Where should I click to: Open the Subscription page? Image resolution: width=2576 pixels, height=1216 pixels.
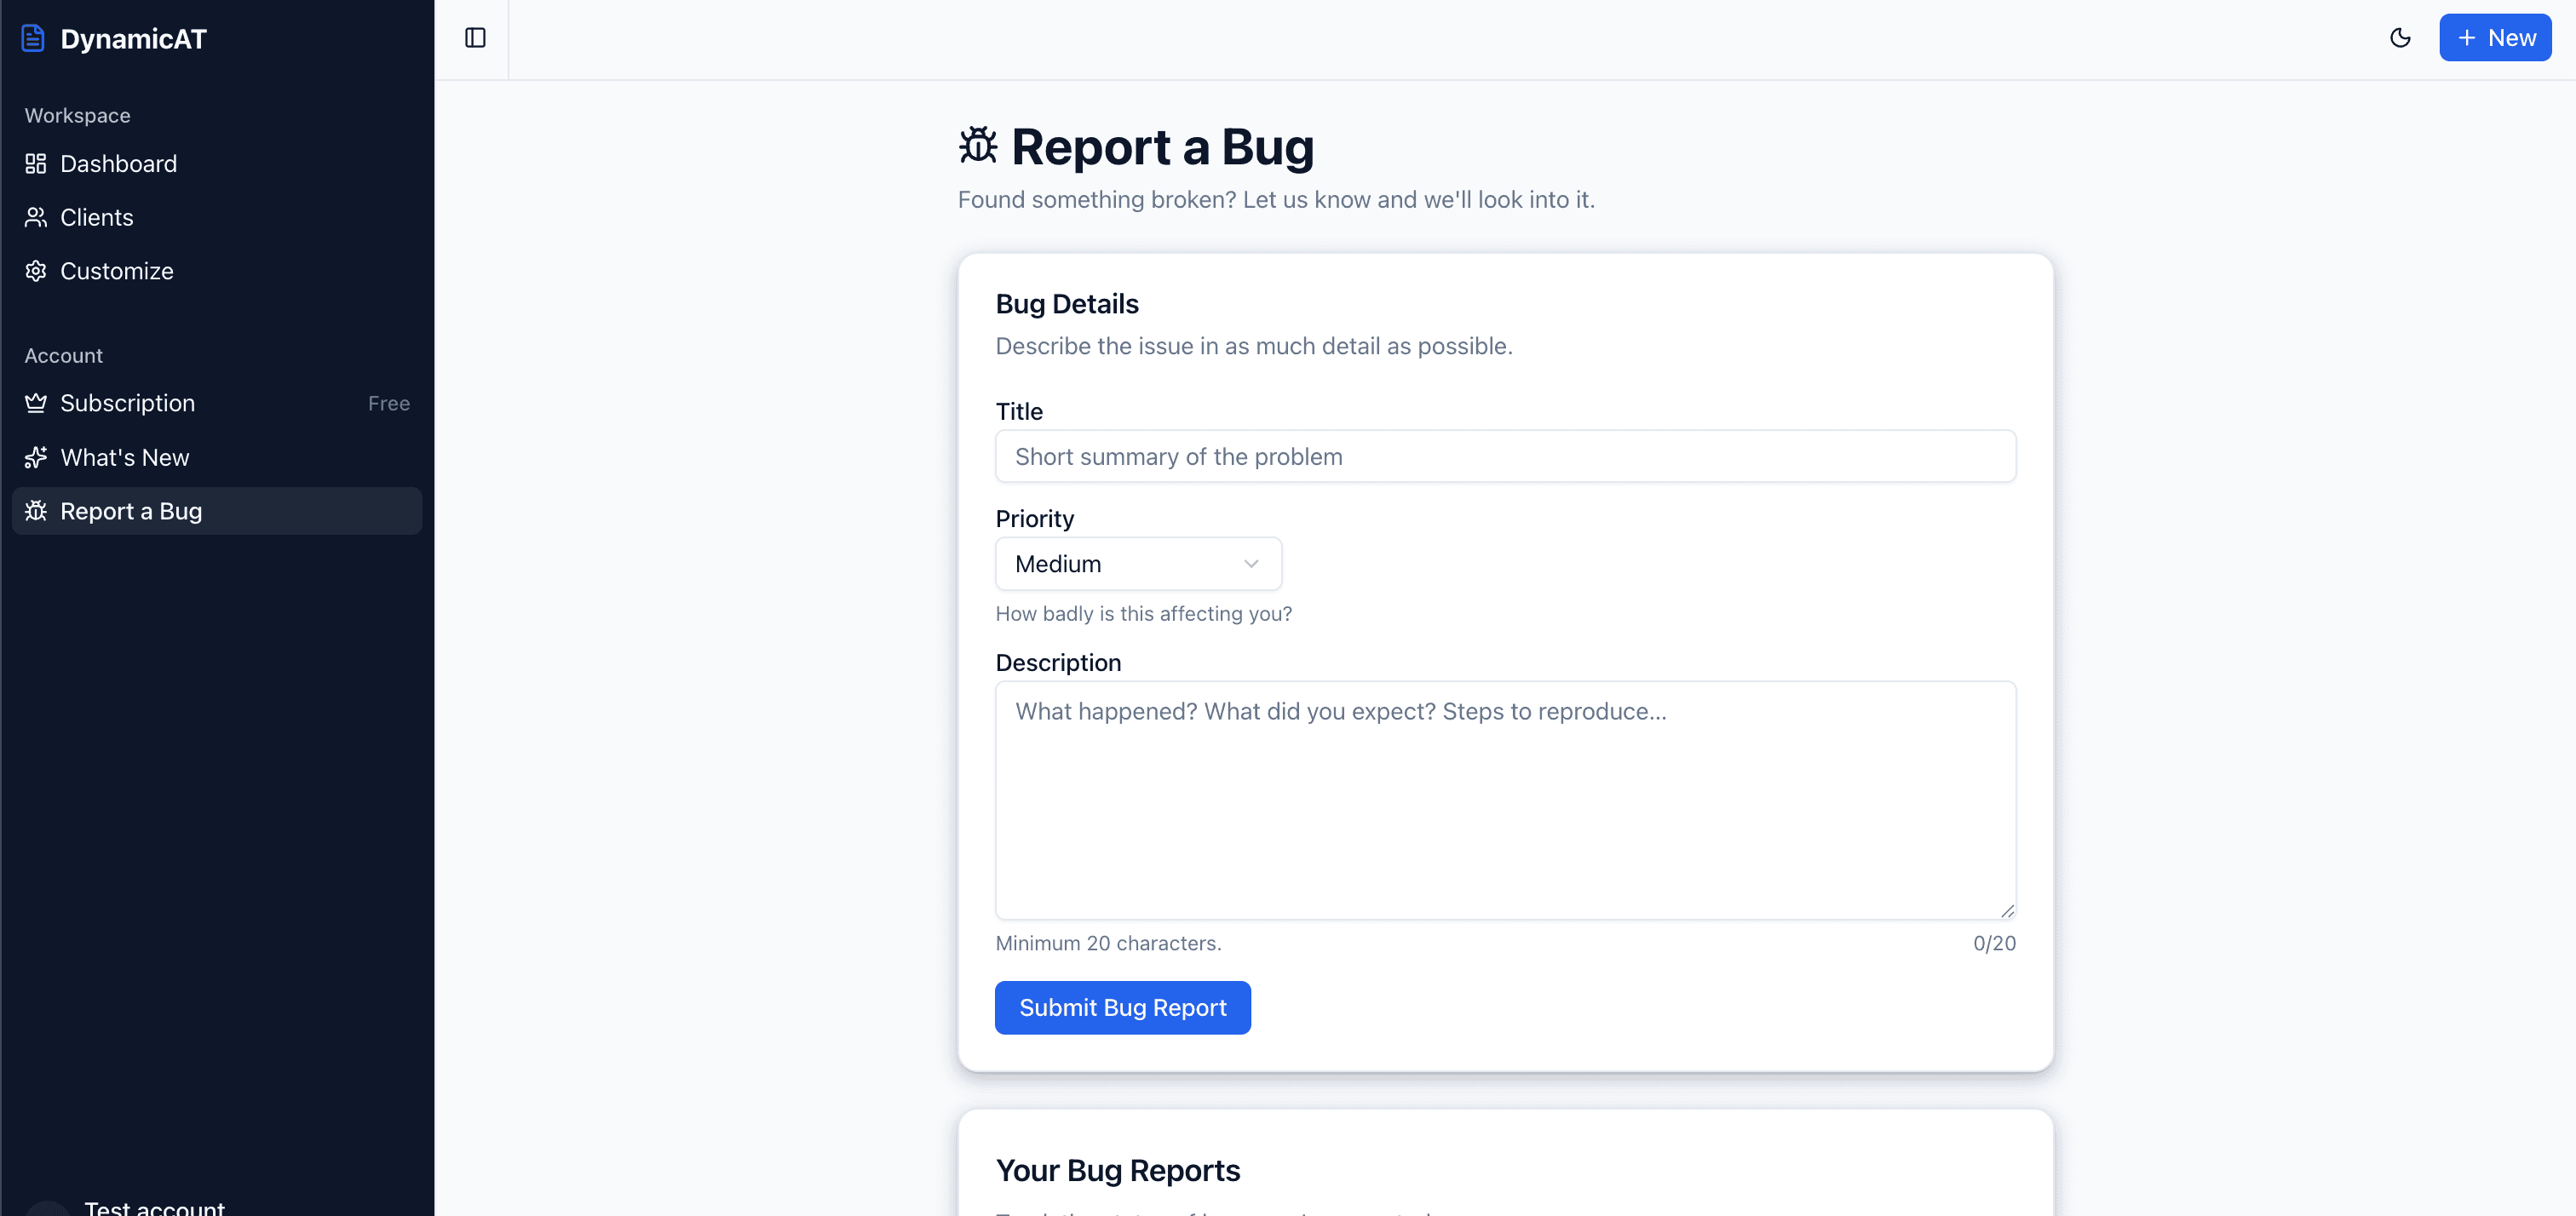[217, 403]
